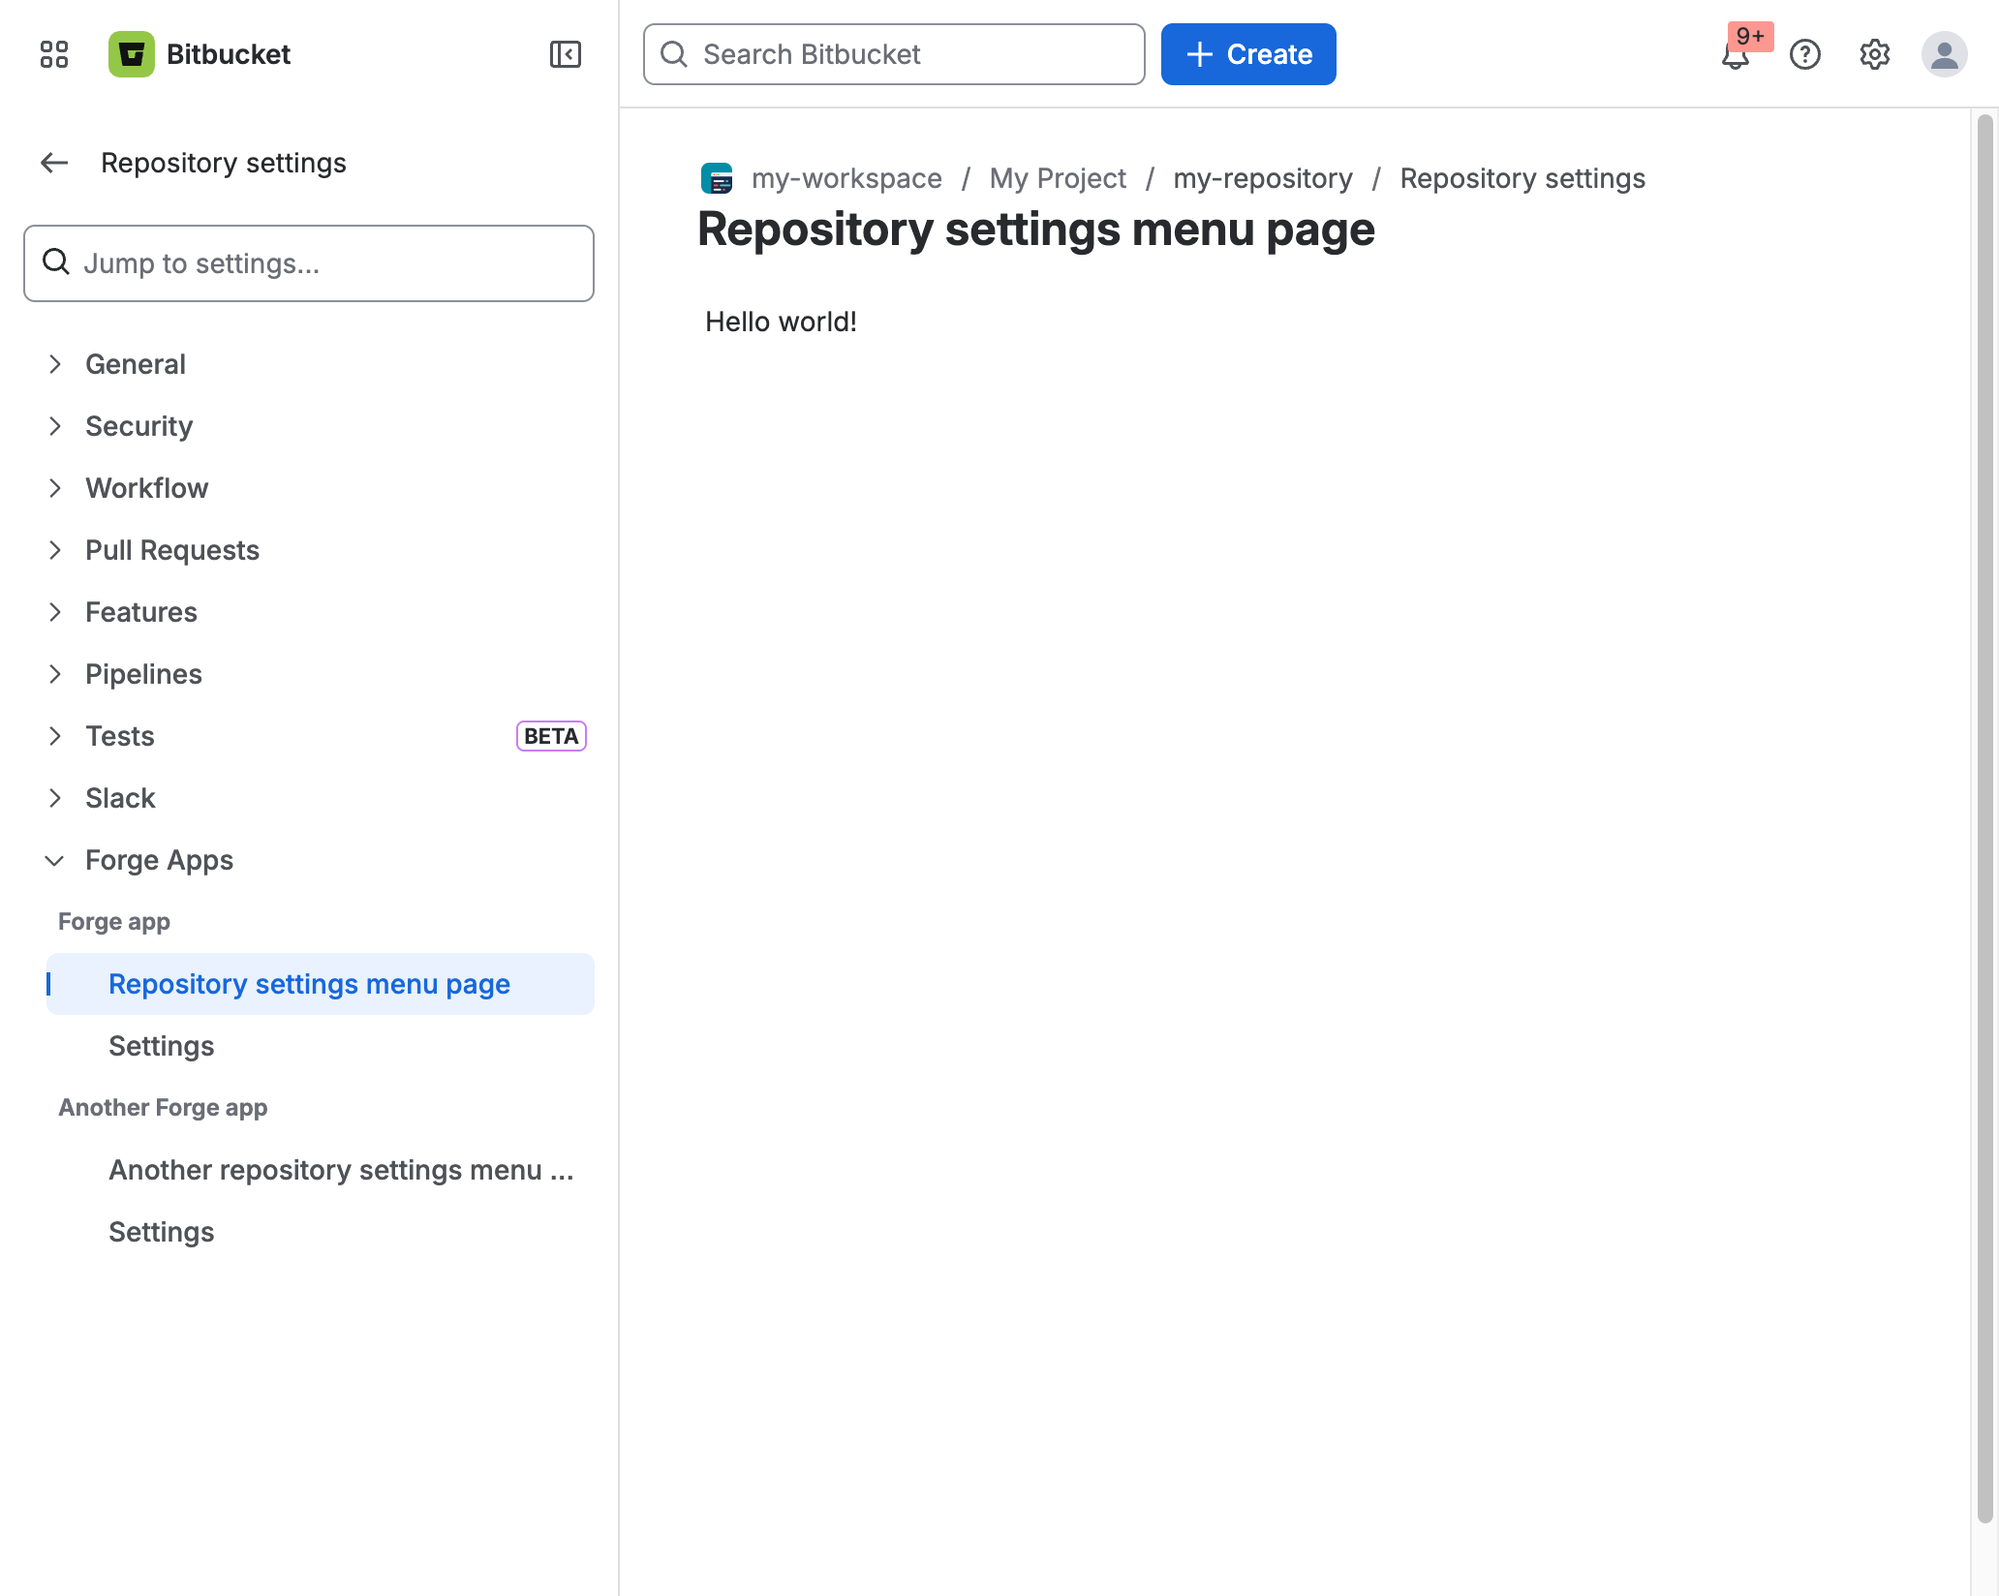Click the Bitbucket wordmark text

228,54
